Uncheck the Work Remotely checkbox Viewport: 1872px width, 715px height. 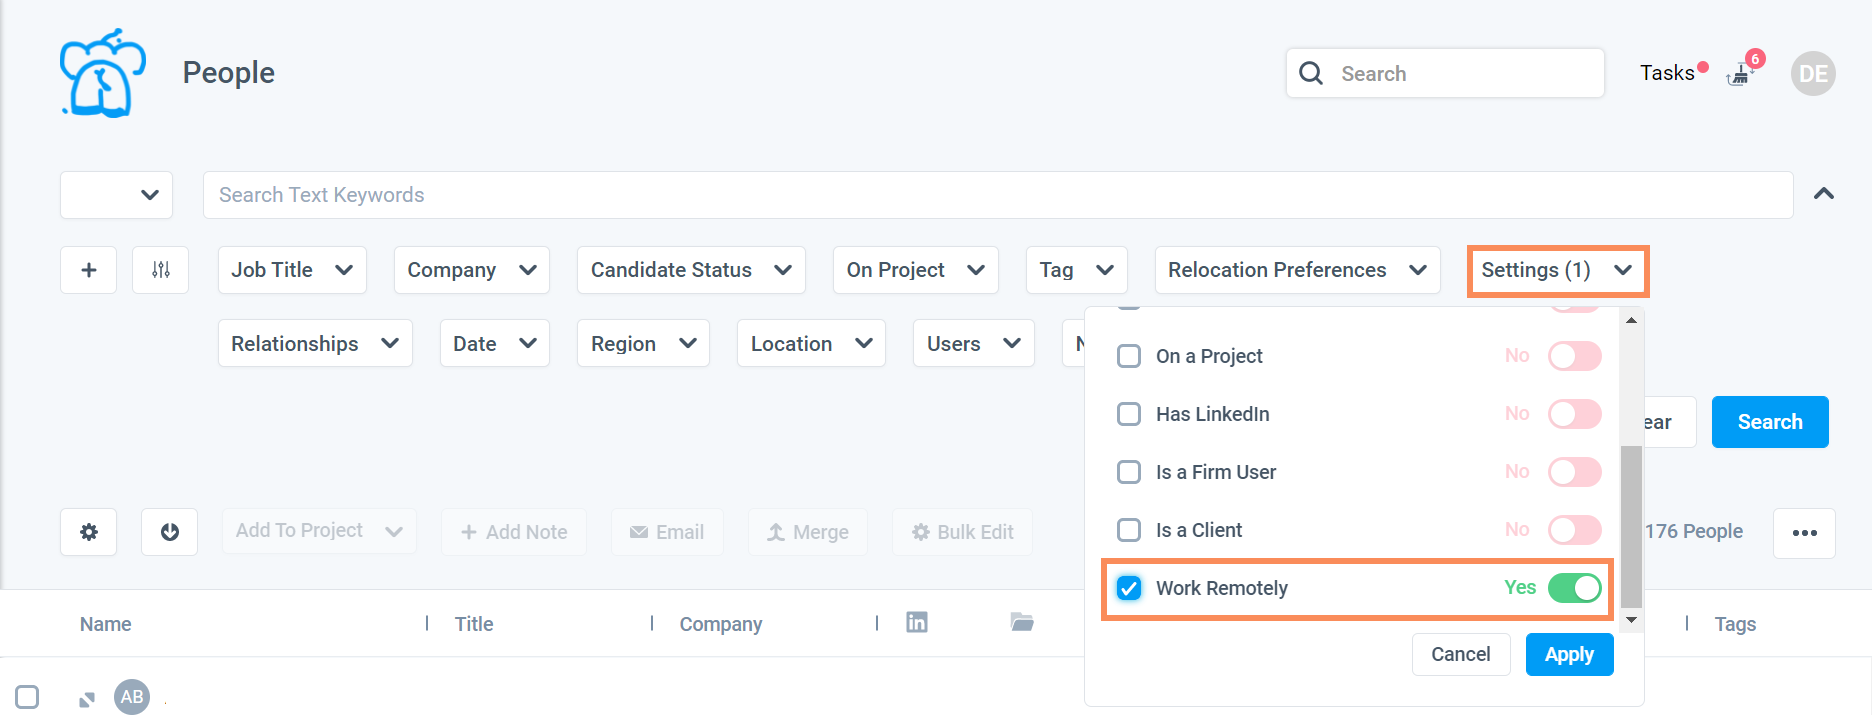[x=1129, y=588]
